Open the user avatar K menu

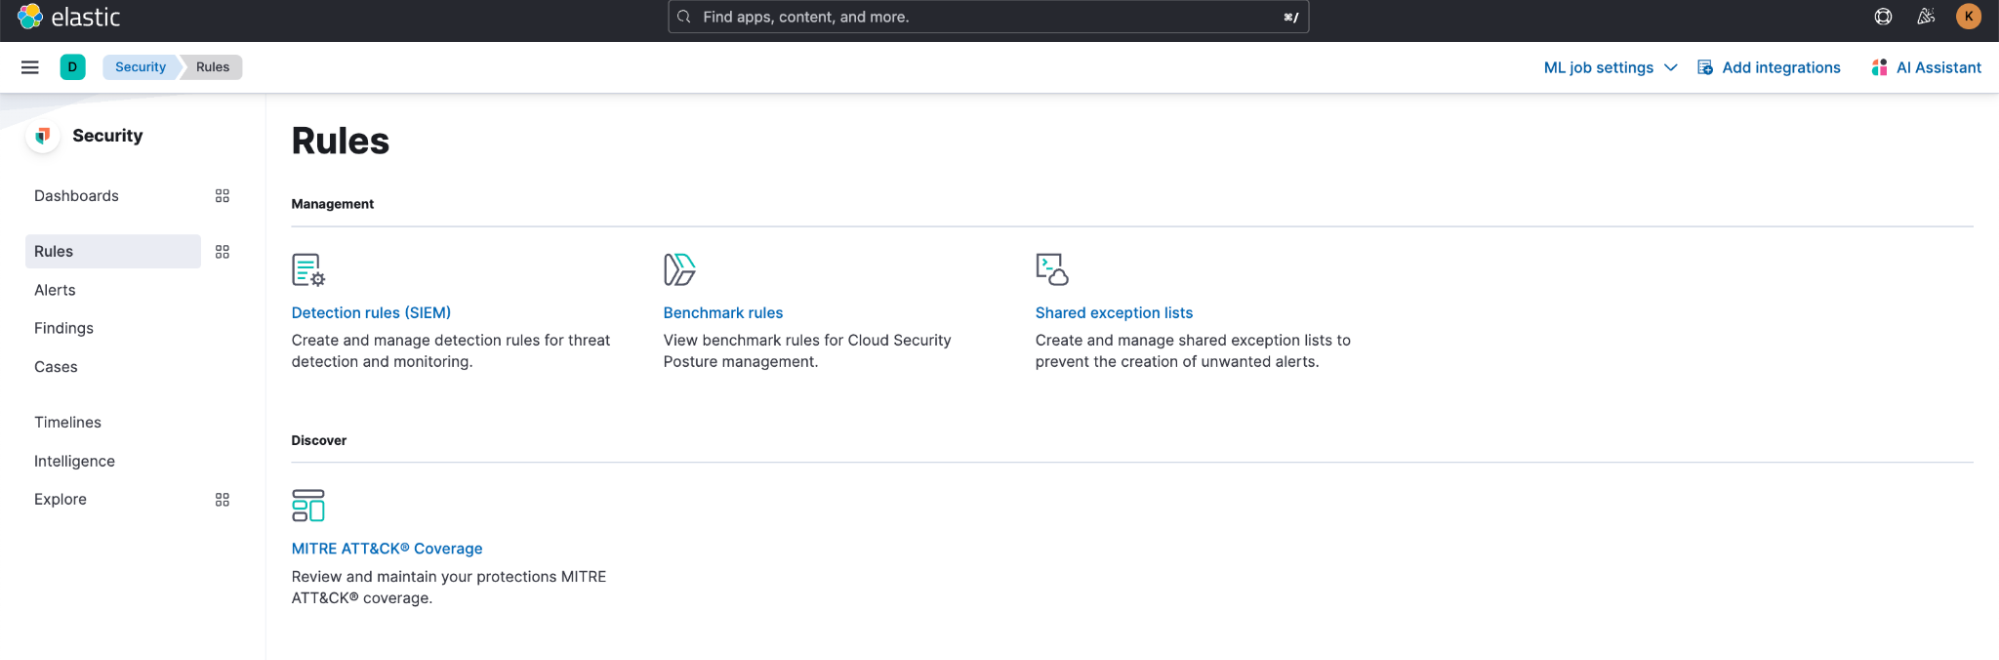(x=1968, y=16)
